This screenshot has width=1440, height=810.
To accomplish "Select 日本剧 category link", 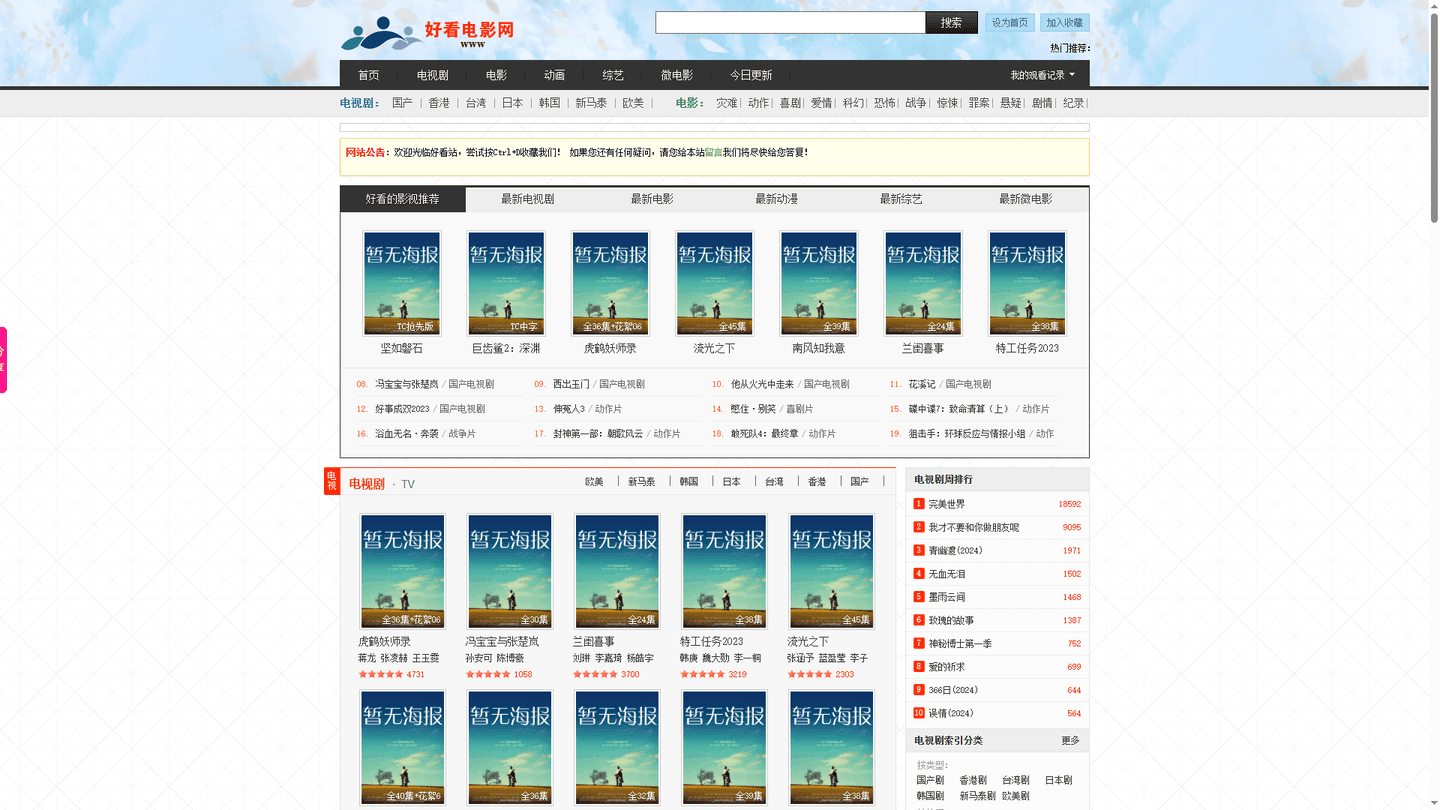I will click(1058, 780).
